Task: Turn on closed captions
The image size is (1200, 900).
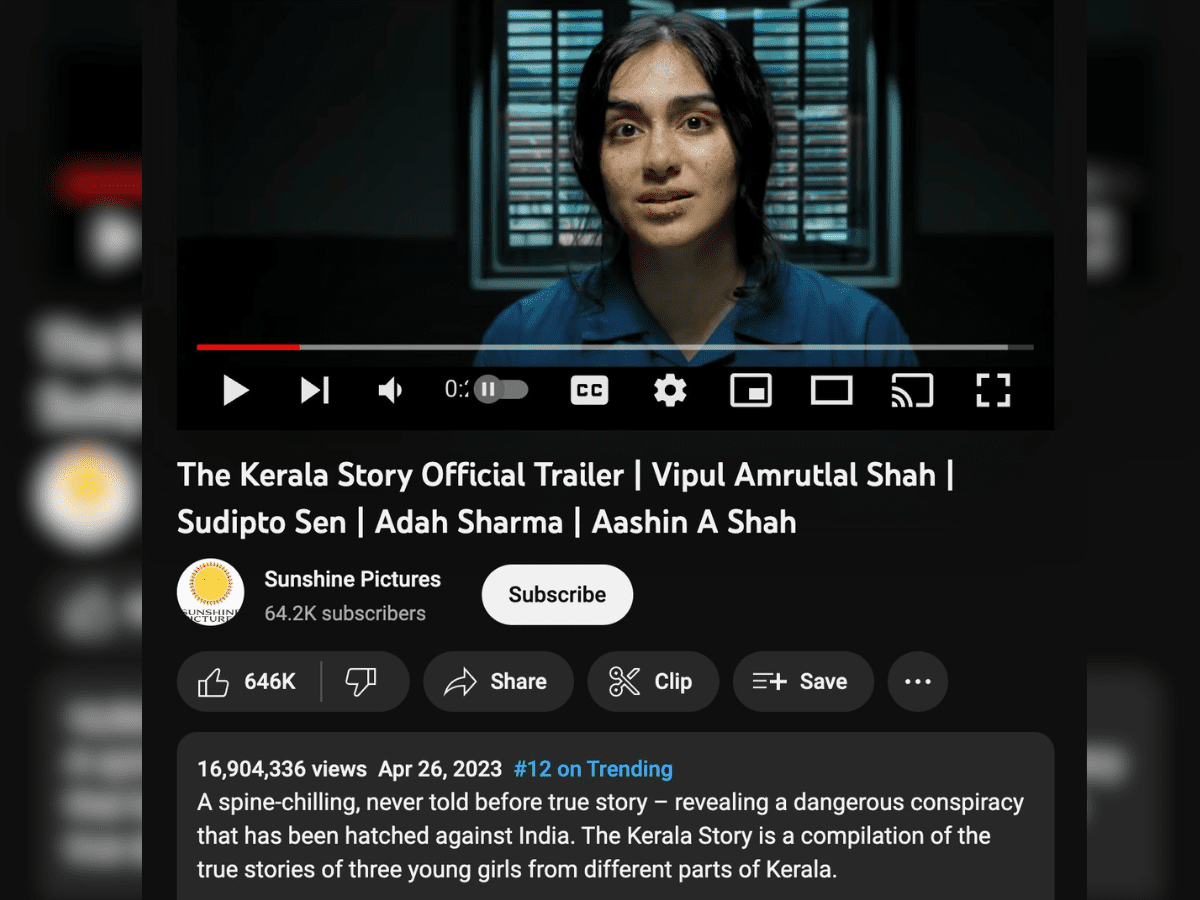Action: [x=590, y=390]
